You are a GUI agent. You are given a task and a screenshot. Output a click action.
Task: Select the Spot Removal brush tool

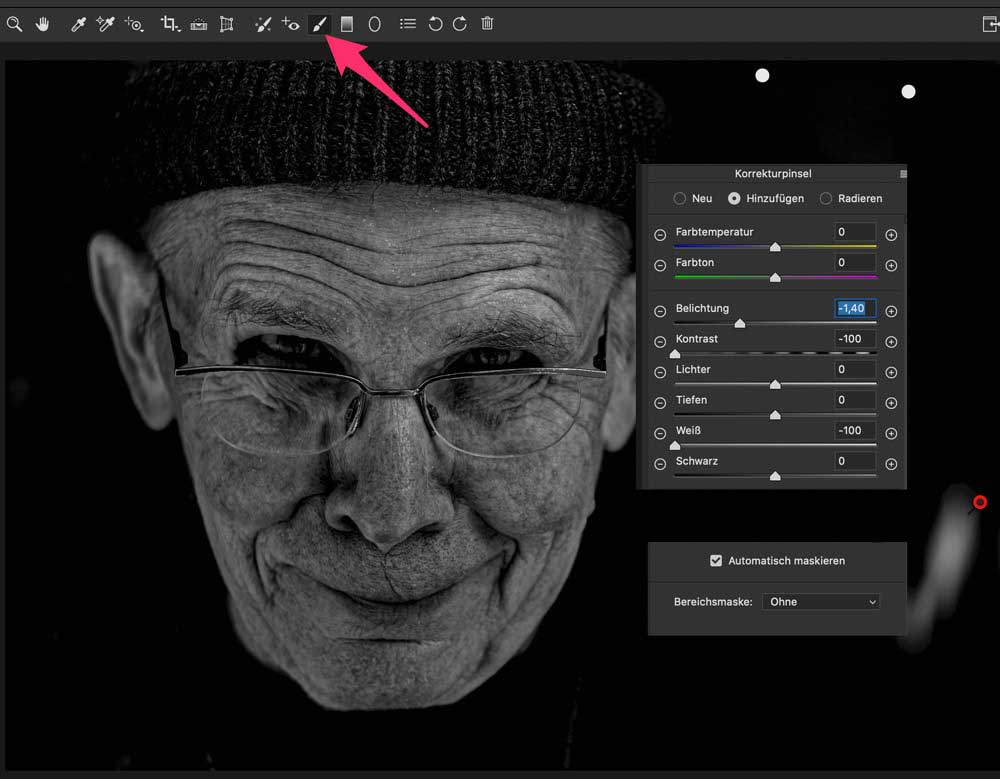click(262, 24)
